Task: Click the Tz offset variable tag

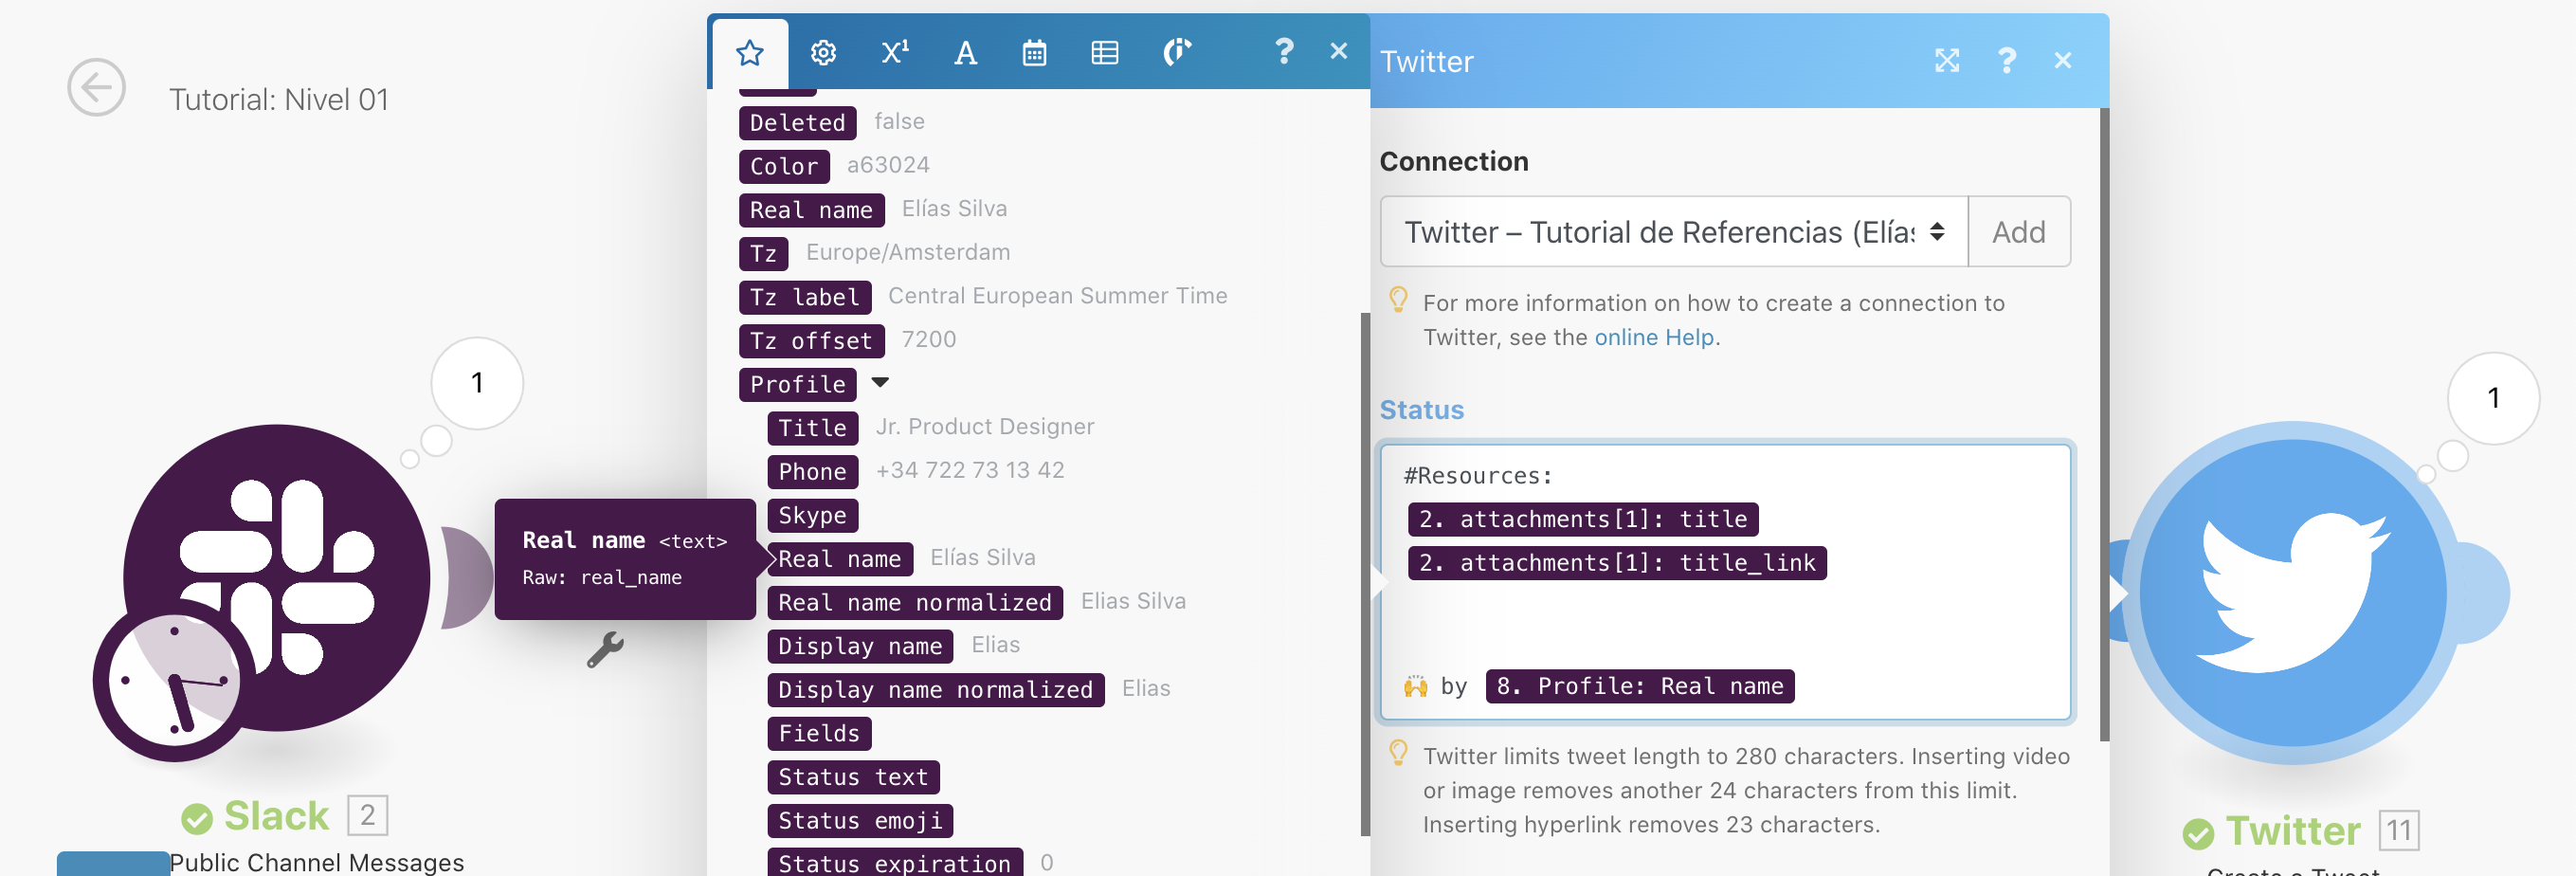Action: (x=811, y=341)
